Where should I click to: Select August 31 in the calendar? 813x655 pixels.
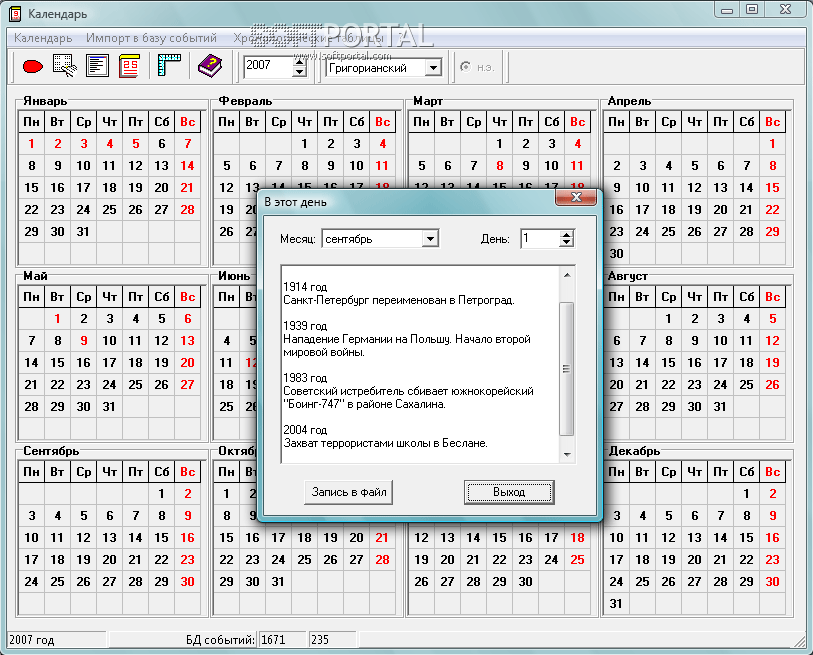[720, 407]
